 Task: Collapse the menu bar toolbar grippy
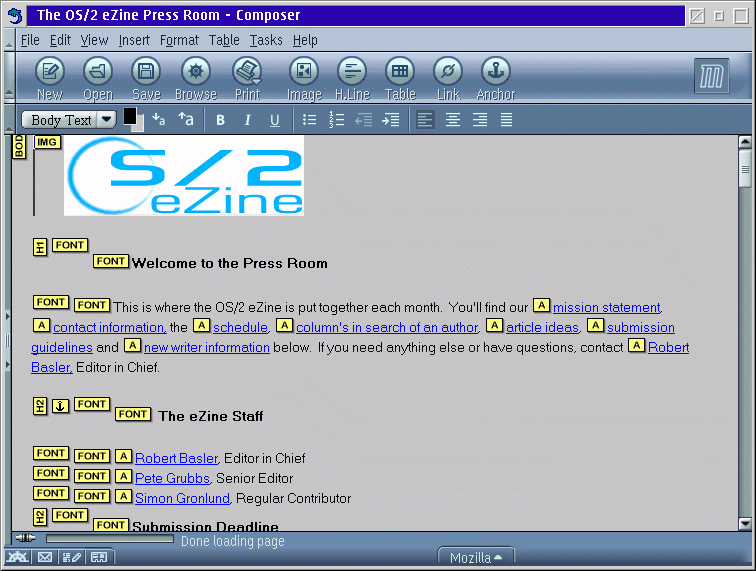coord(9,40)
